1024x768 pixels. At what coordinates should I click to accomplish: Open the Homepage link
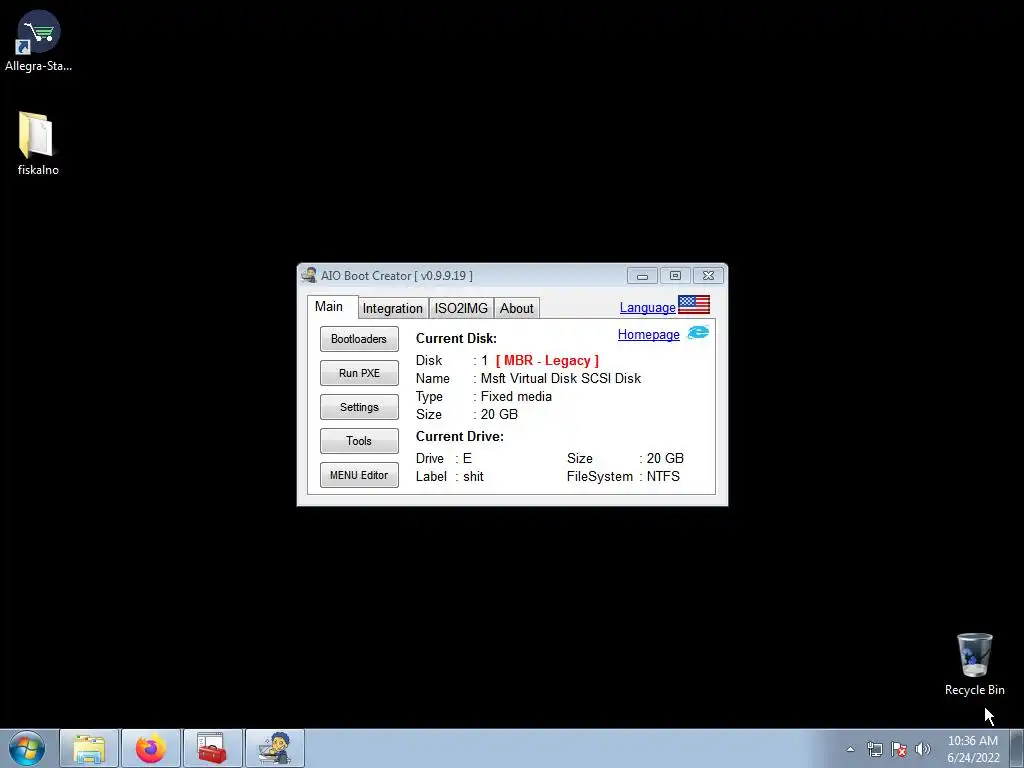pos(648,334)
